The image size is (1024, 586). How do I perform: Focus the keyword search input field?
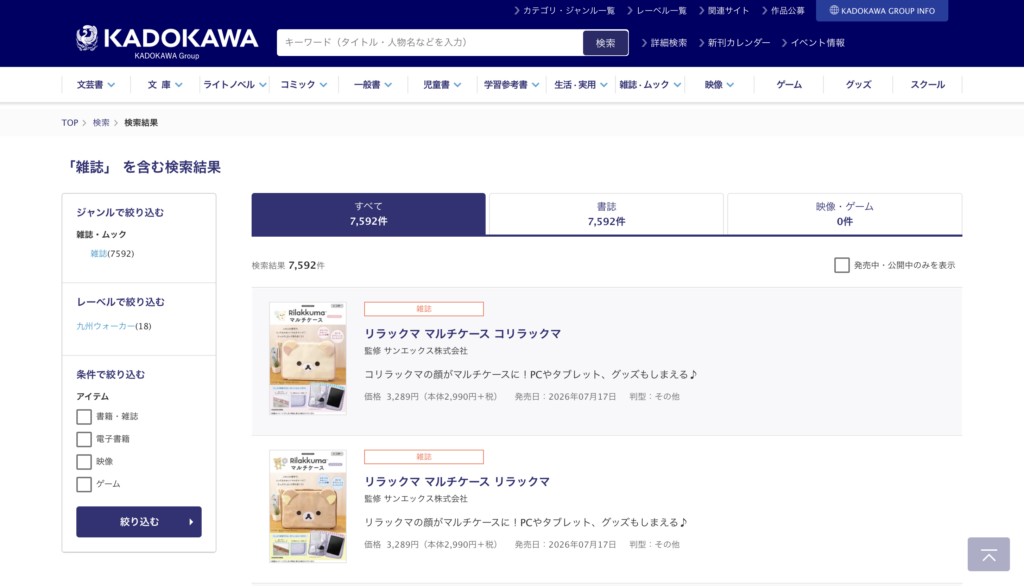click(x=430, y=43)
